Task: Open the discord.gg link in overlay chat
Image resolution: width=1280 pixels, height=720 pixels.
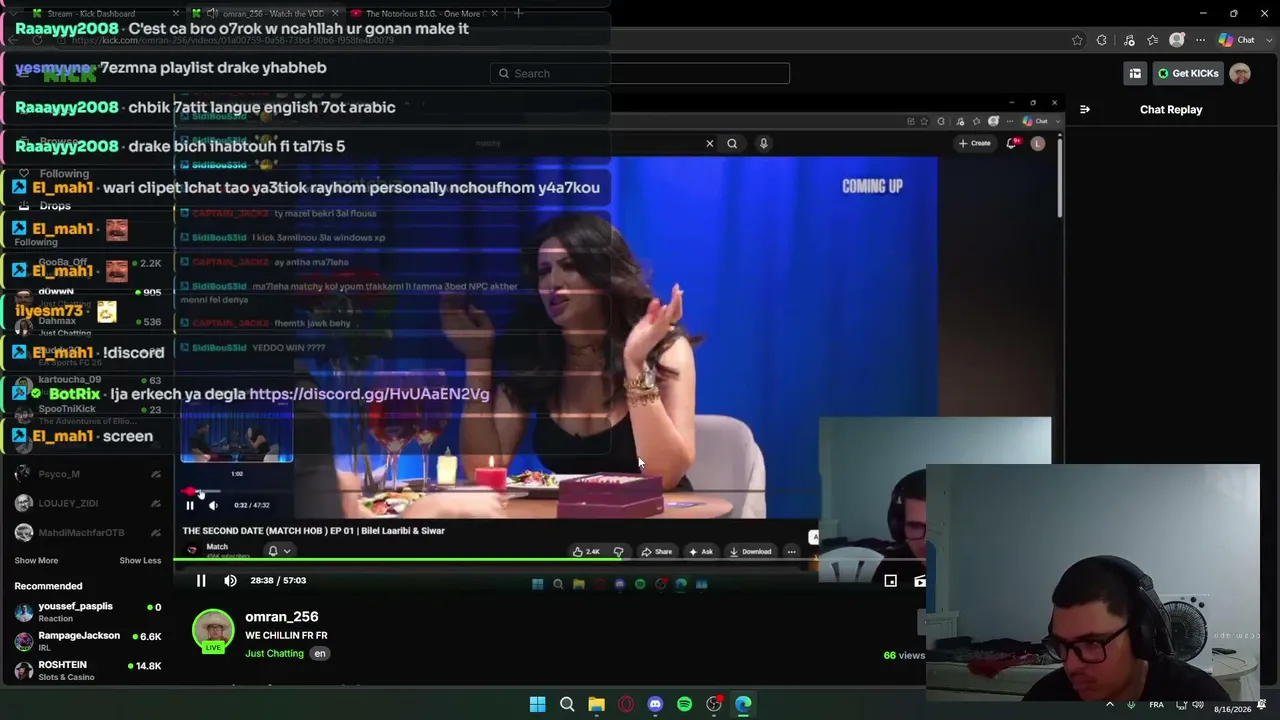Action: (369, 394)
